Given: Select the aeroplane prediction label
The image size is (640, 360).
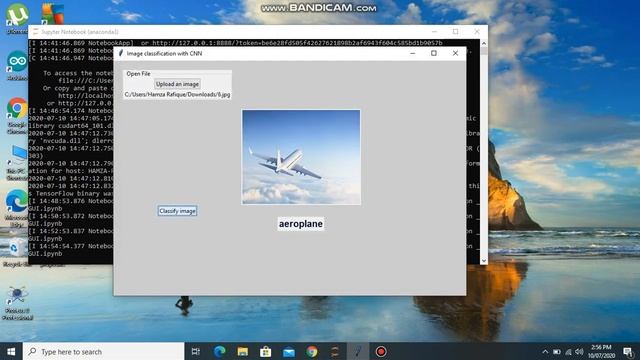Looking at the screenshot, I should pyautogui.click(x=301, y=224).
